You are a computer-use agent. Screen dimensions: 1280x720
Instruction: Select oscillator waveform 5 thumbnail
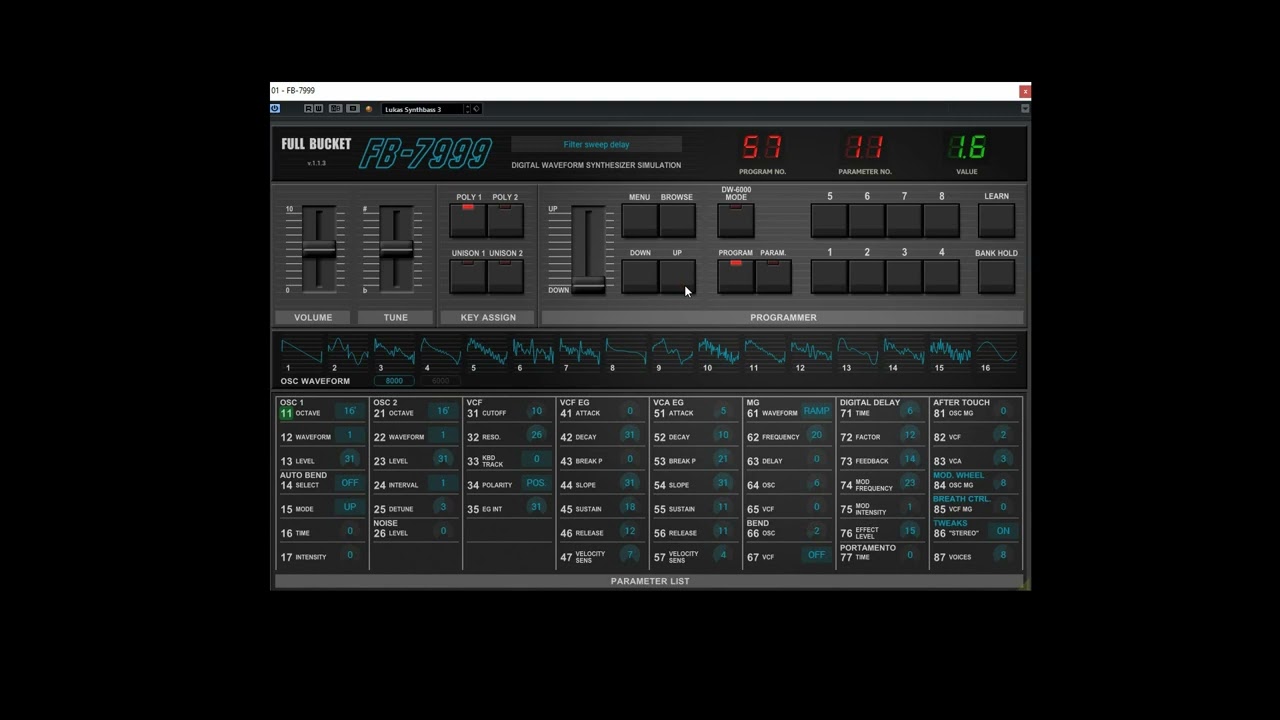[x=487, y=352]
